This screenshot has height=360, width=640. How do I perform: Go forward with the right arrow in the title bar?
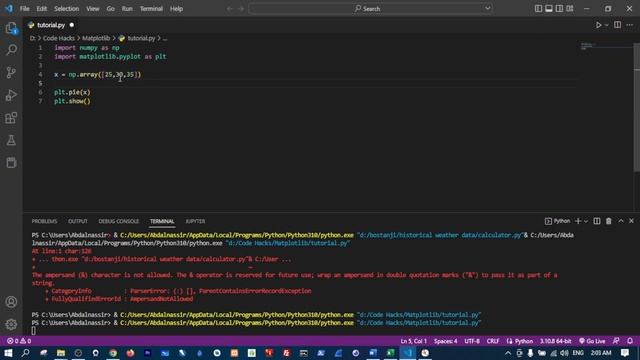[241, 9]
